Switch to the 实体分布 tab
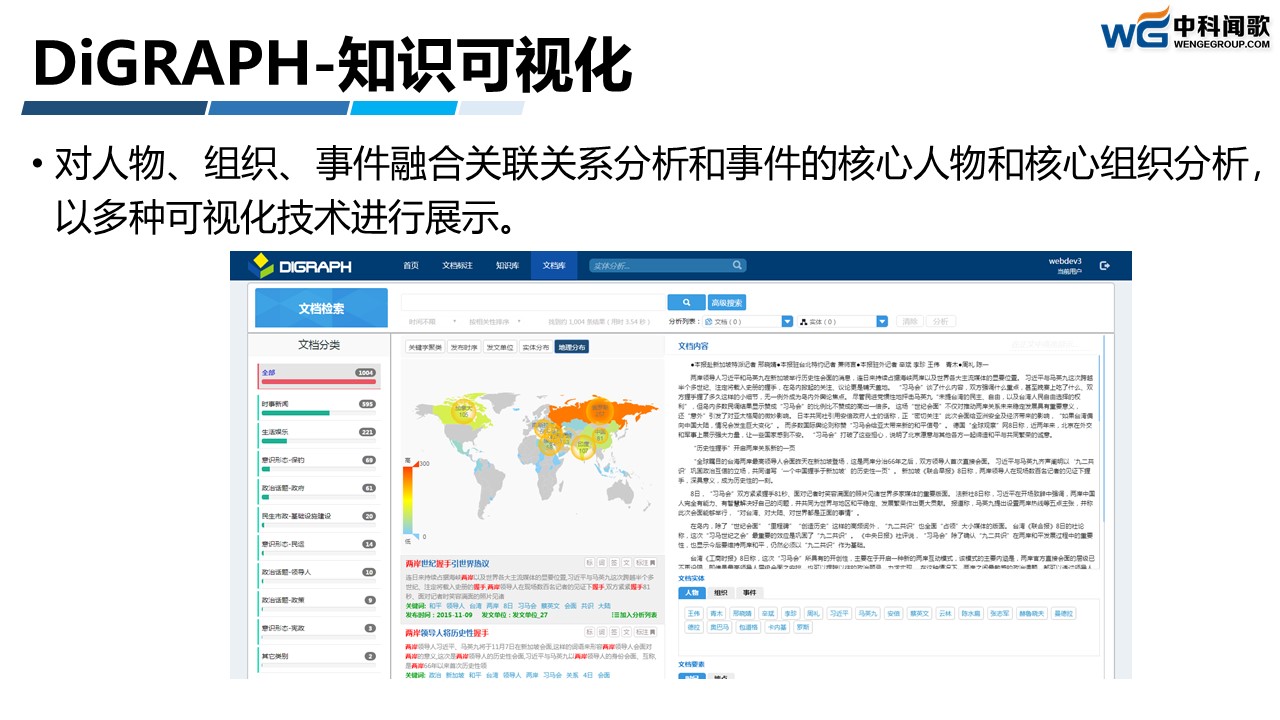This screenshot has width=1280, height=720. [536, 347]
